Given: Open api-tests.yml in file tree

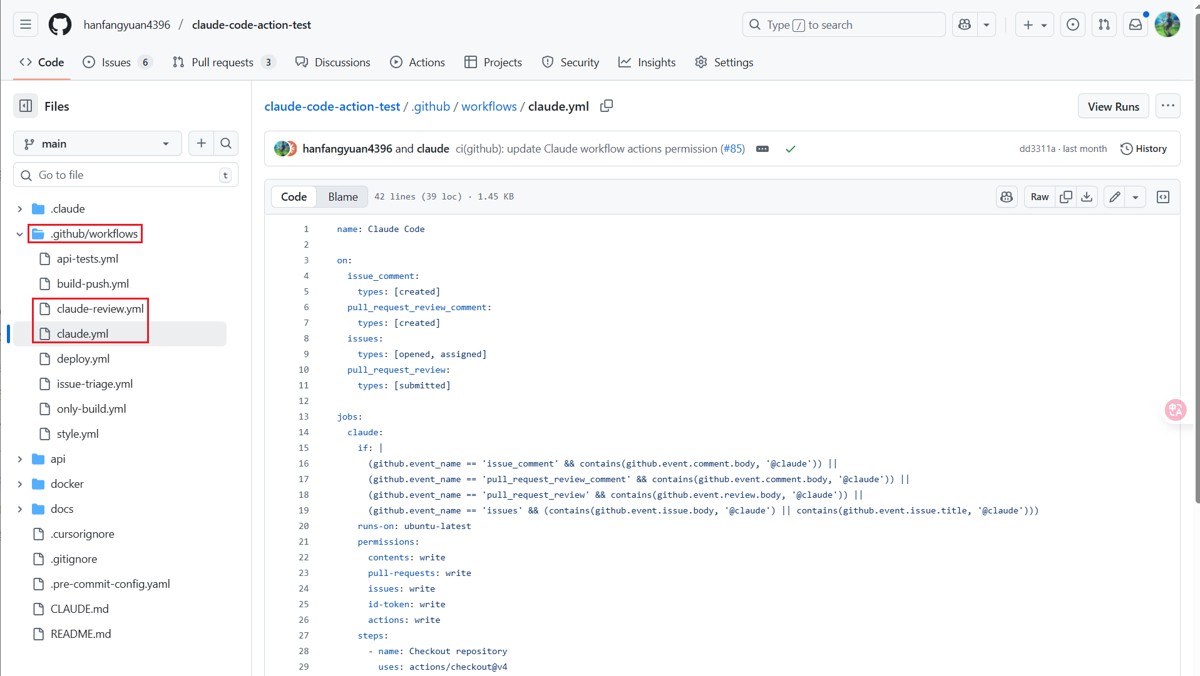Looking at the screenshot, I should pyautogui.click(x=87, y=259).
